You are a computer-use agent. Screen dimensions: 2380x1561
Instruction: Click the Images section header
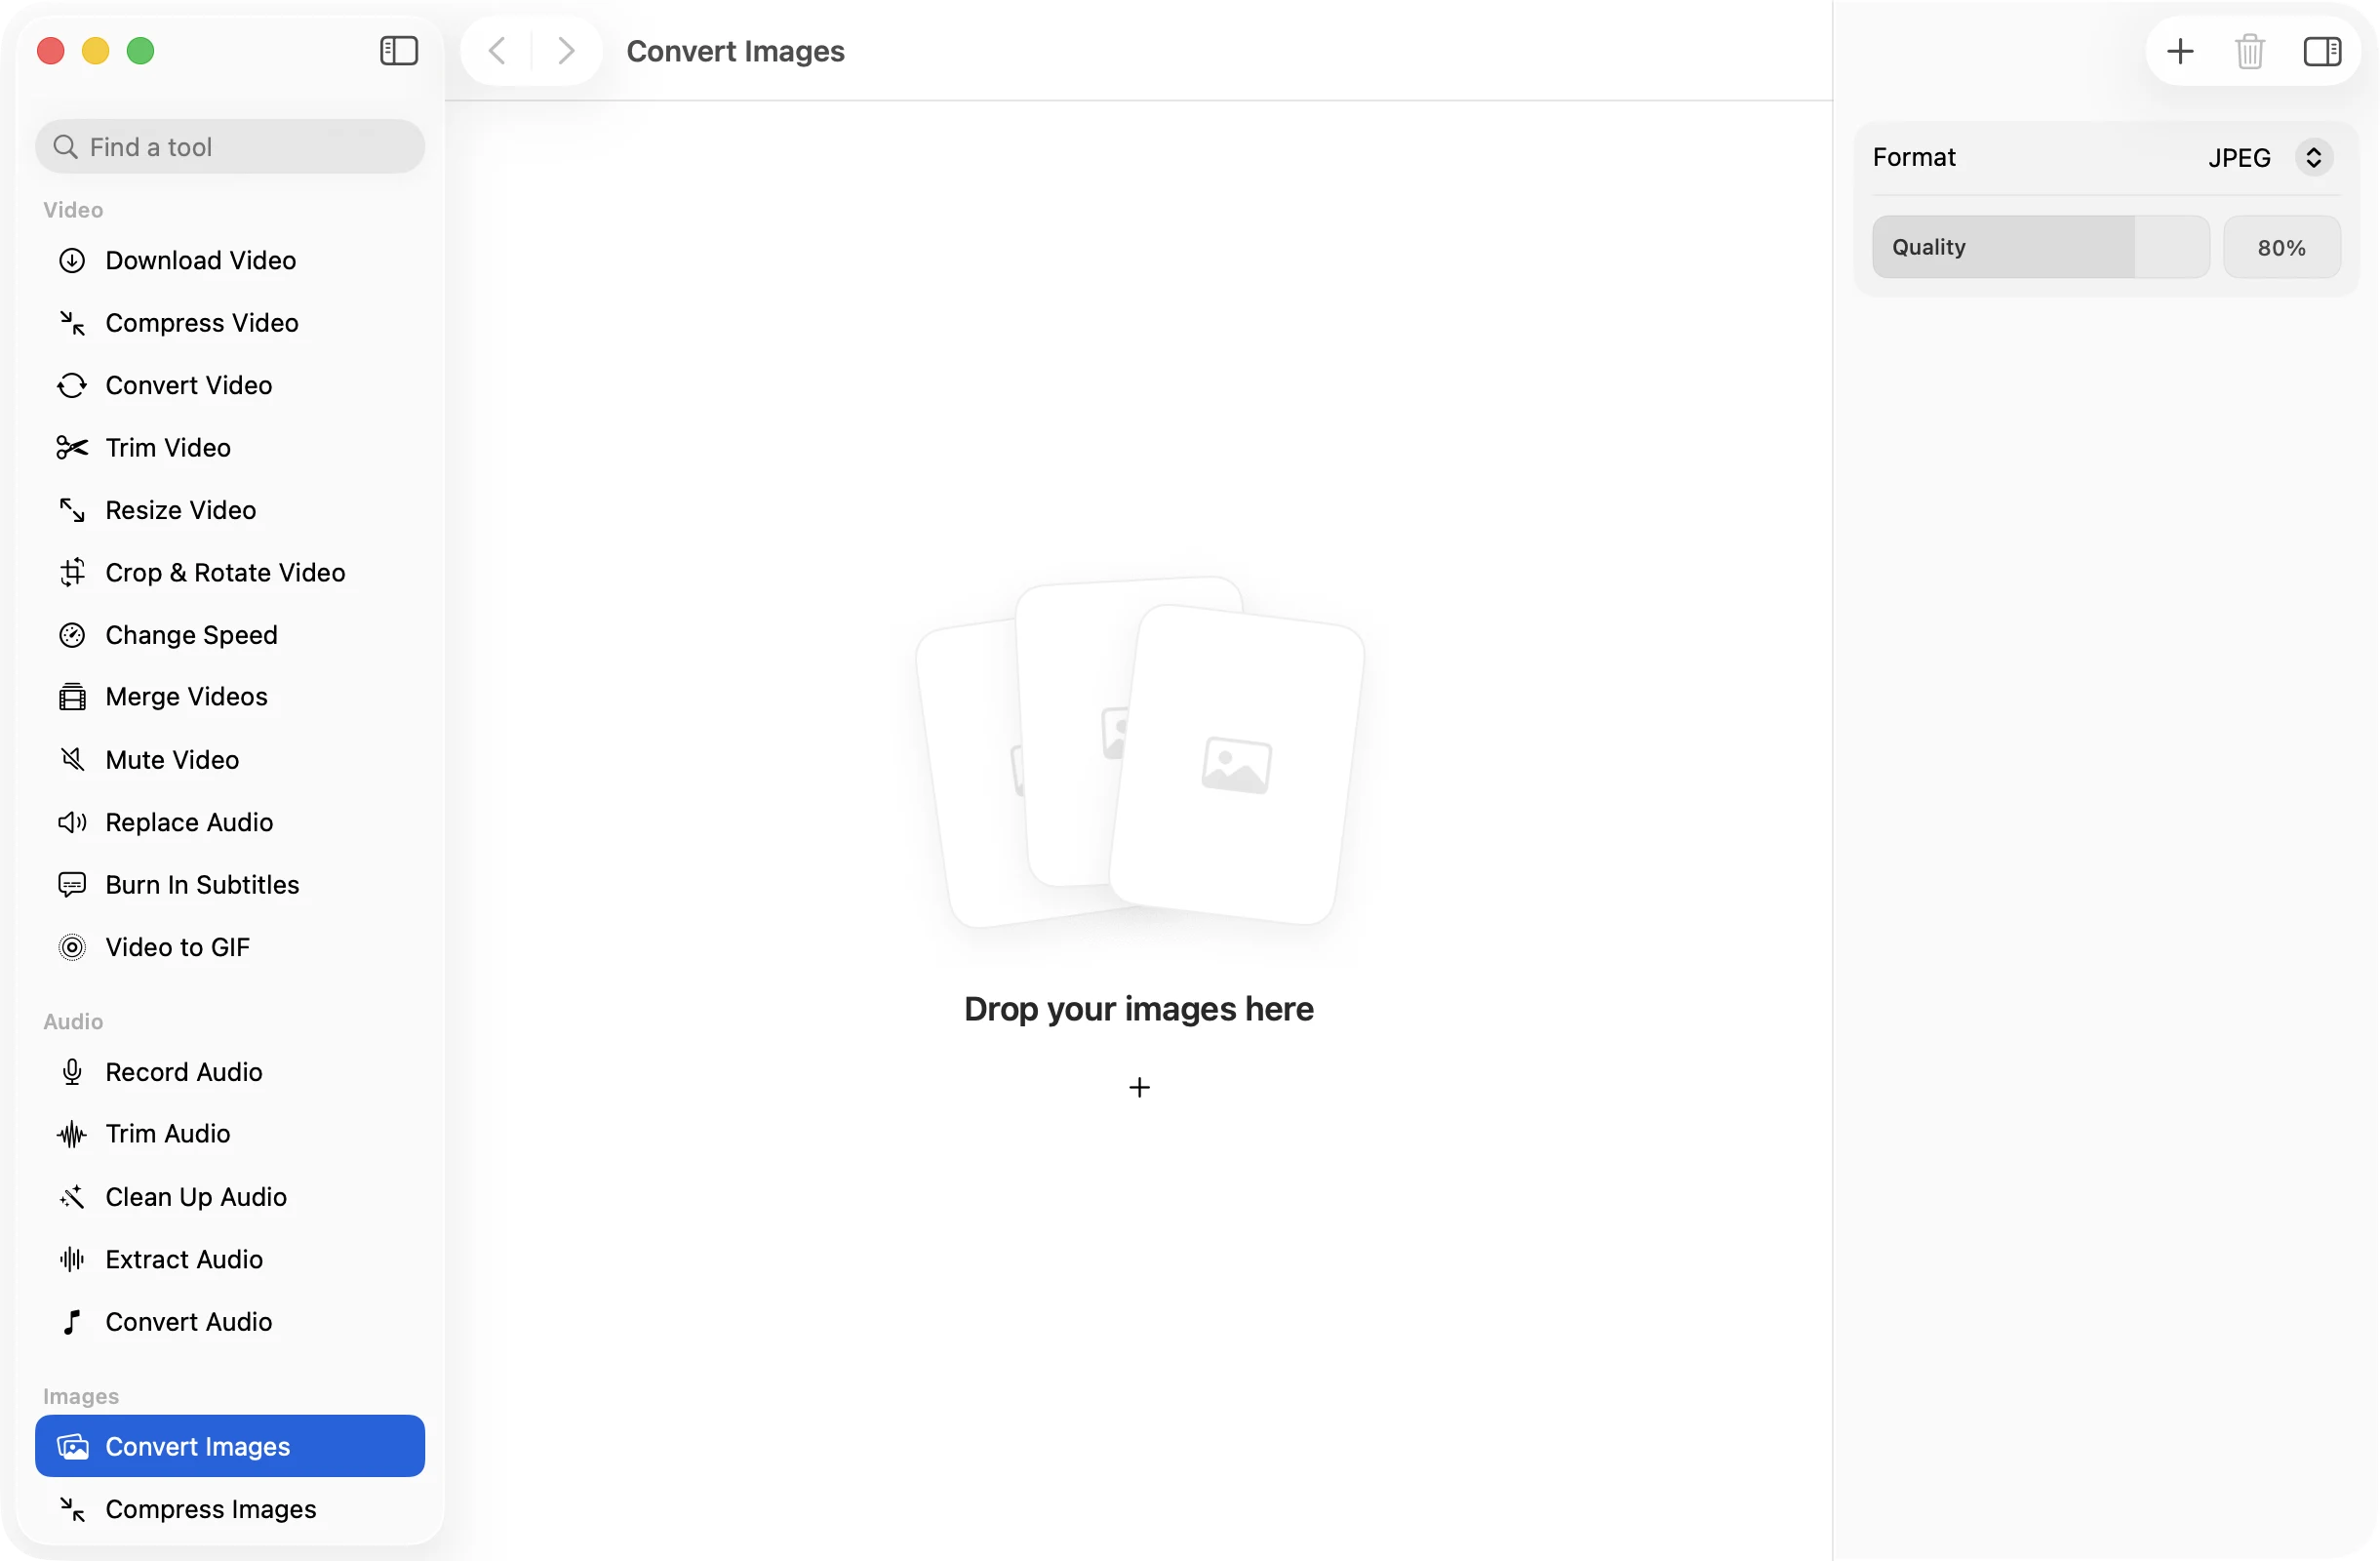click(x=81, y=1396)
